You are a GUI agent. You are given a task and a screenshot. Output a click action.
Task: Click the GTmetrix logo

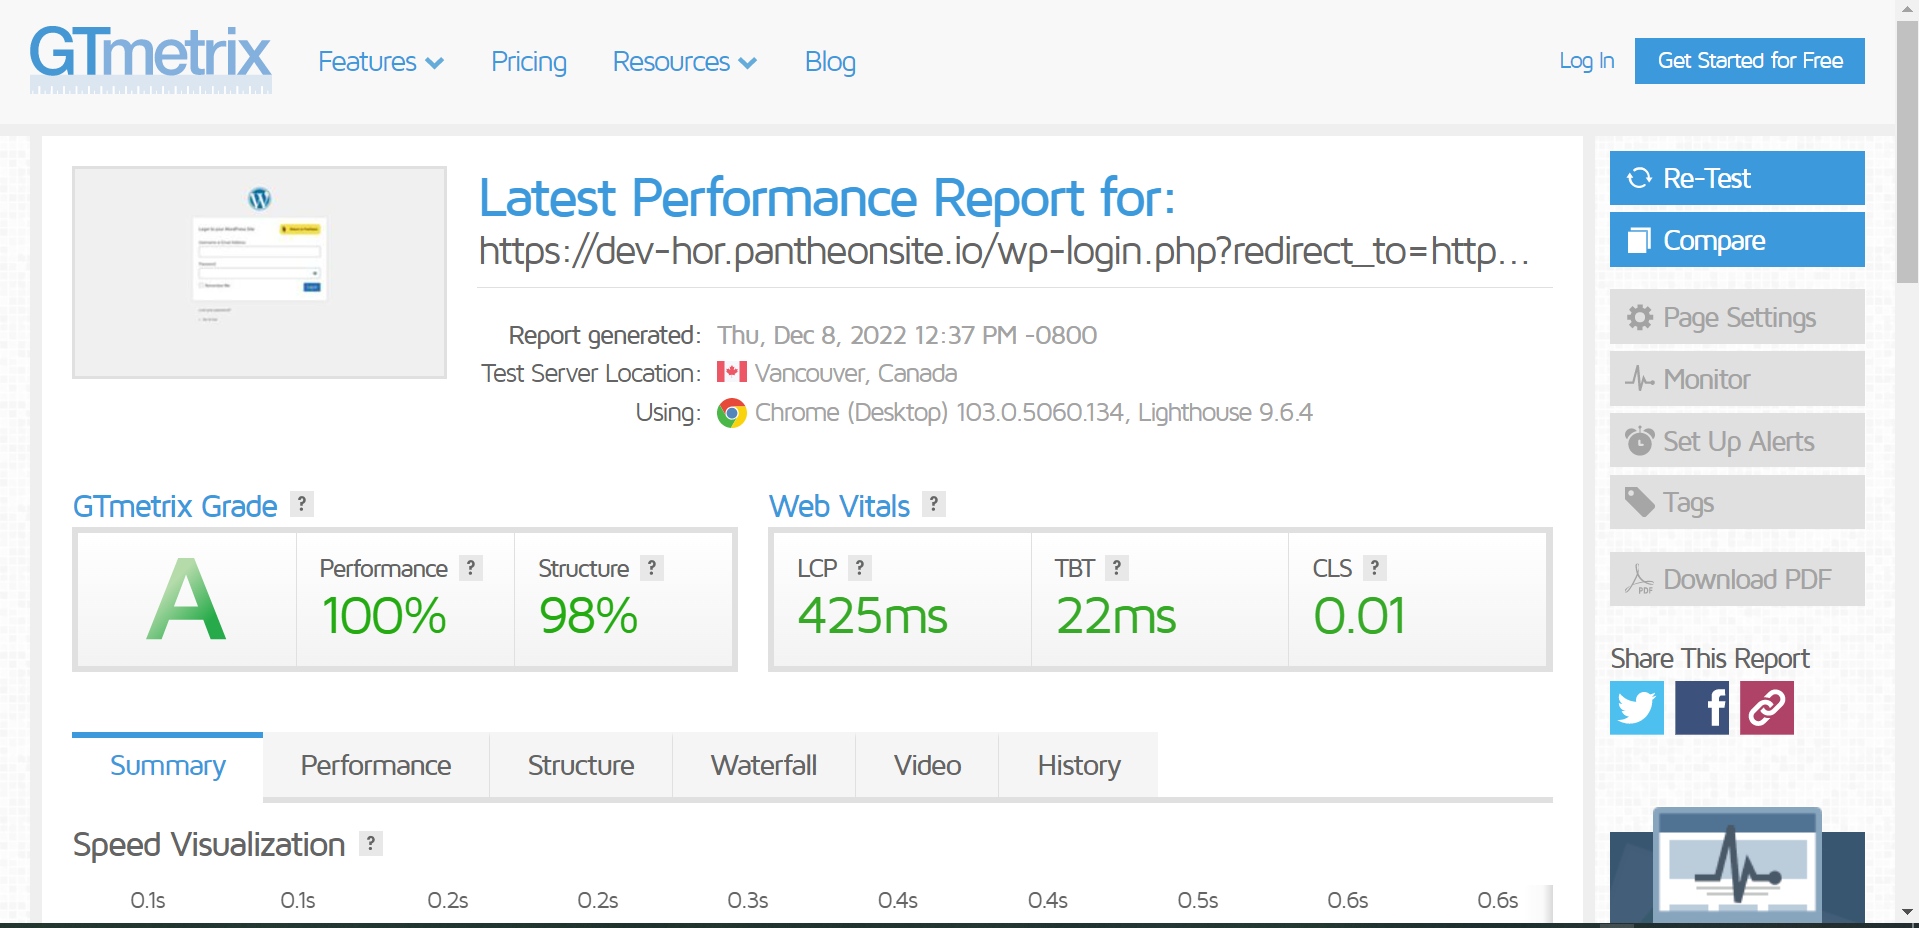(150, 57)
